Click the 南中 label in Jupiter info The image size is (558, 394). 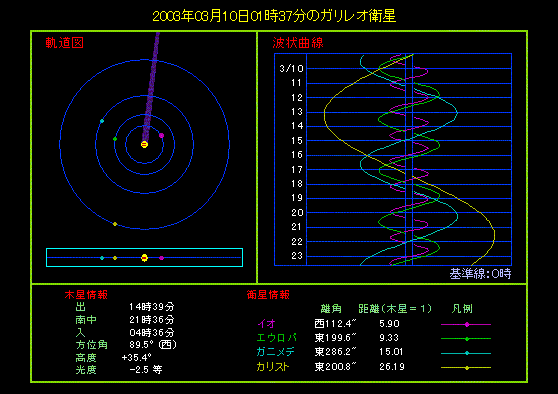pos(86,320)
